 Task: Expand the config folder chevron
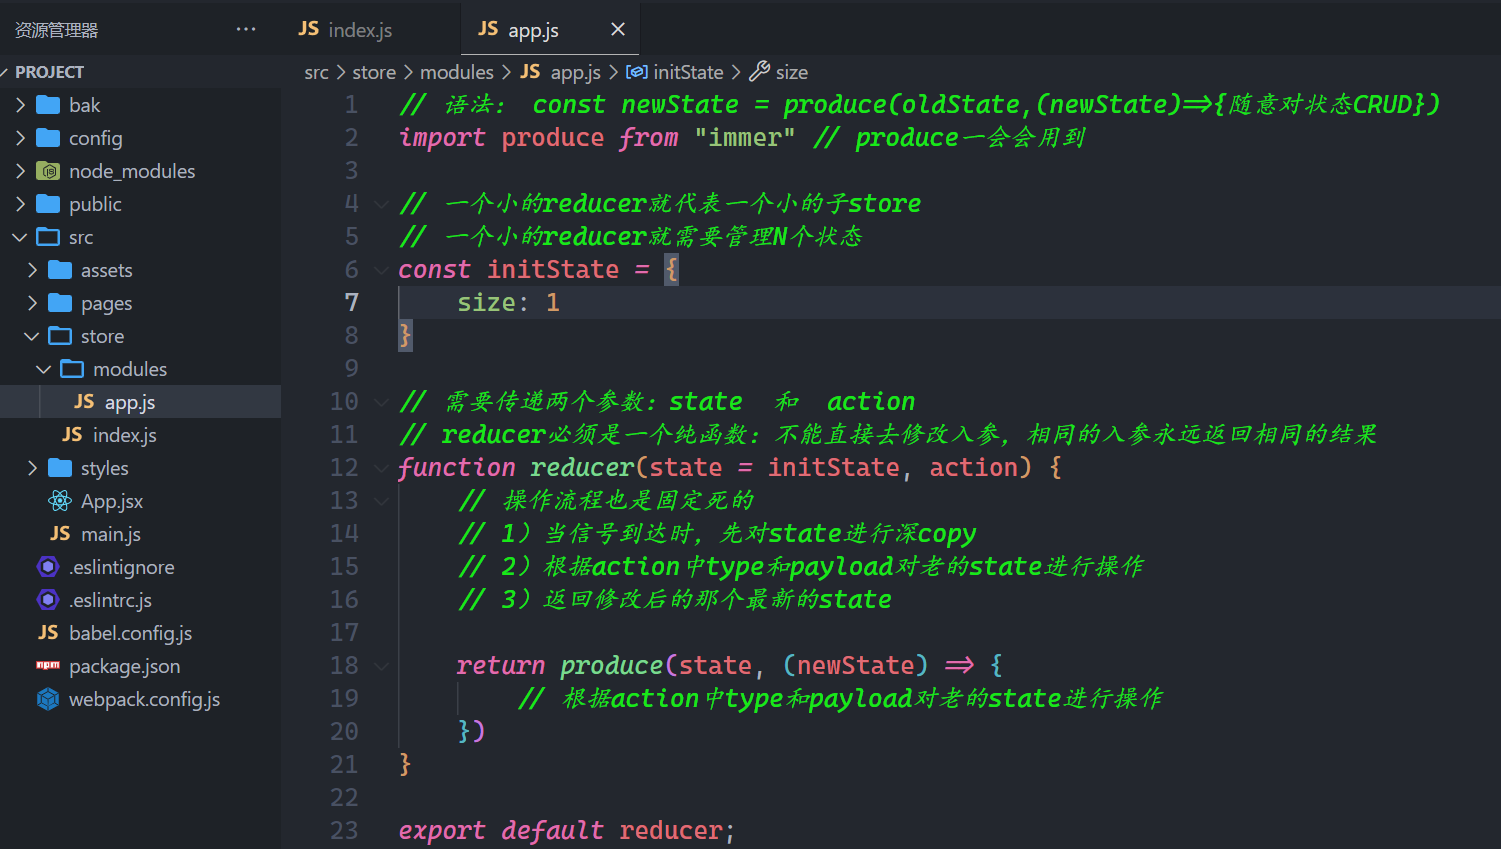(x=20, y=138)
